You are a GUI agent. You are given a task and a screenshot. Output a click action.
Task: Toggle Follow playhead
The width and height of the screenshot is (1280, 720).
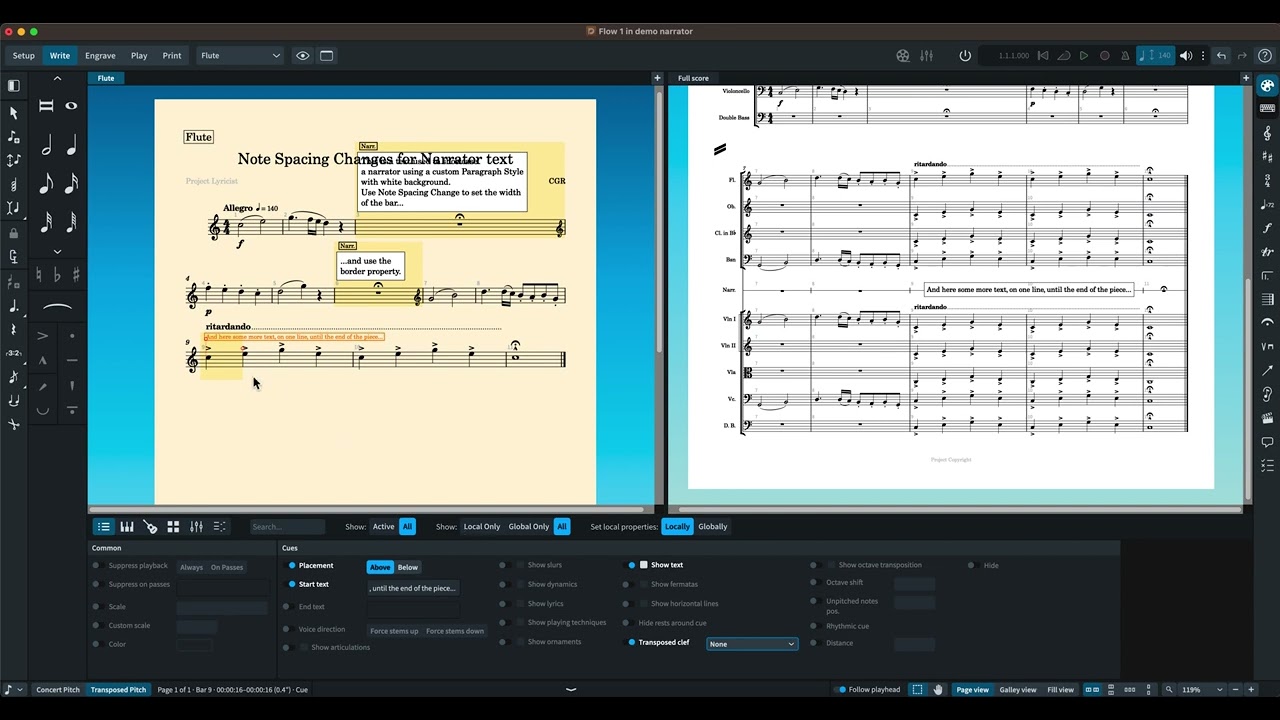tap(842, 690)
